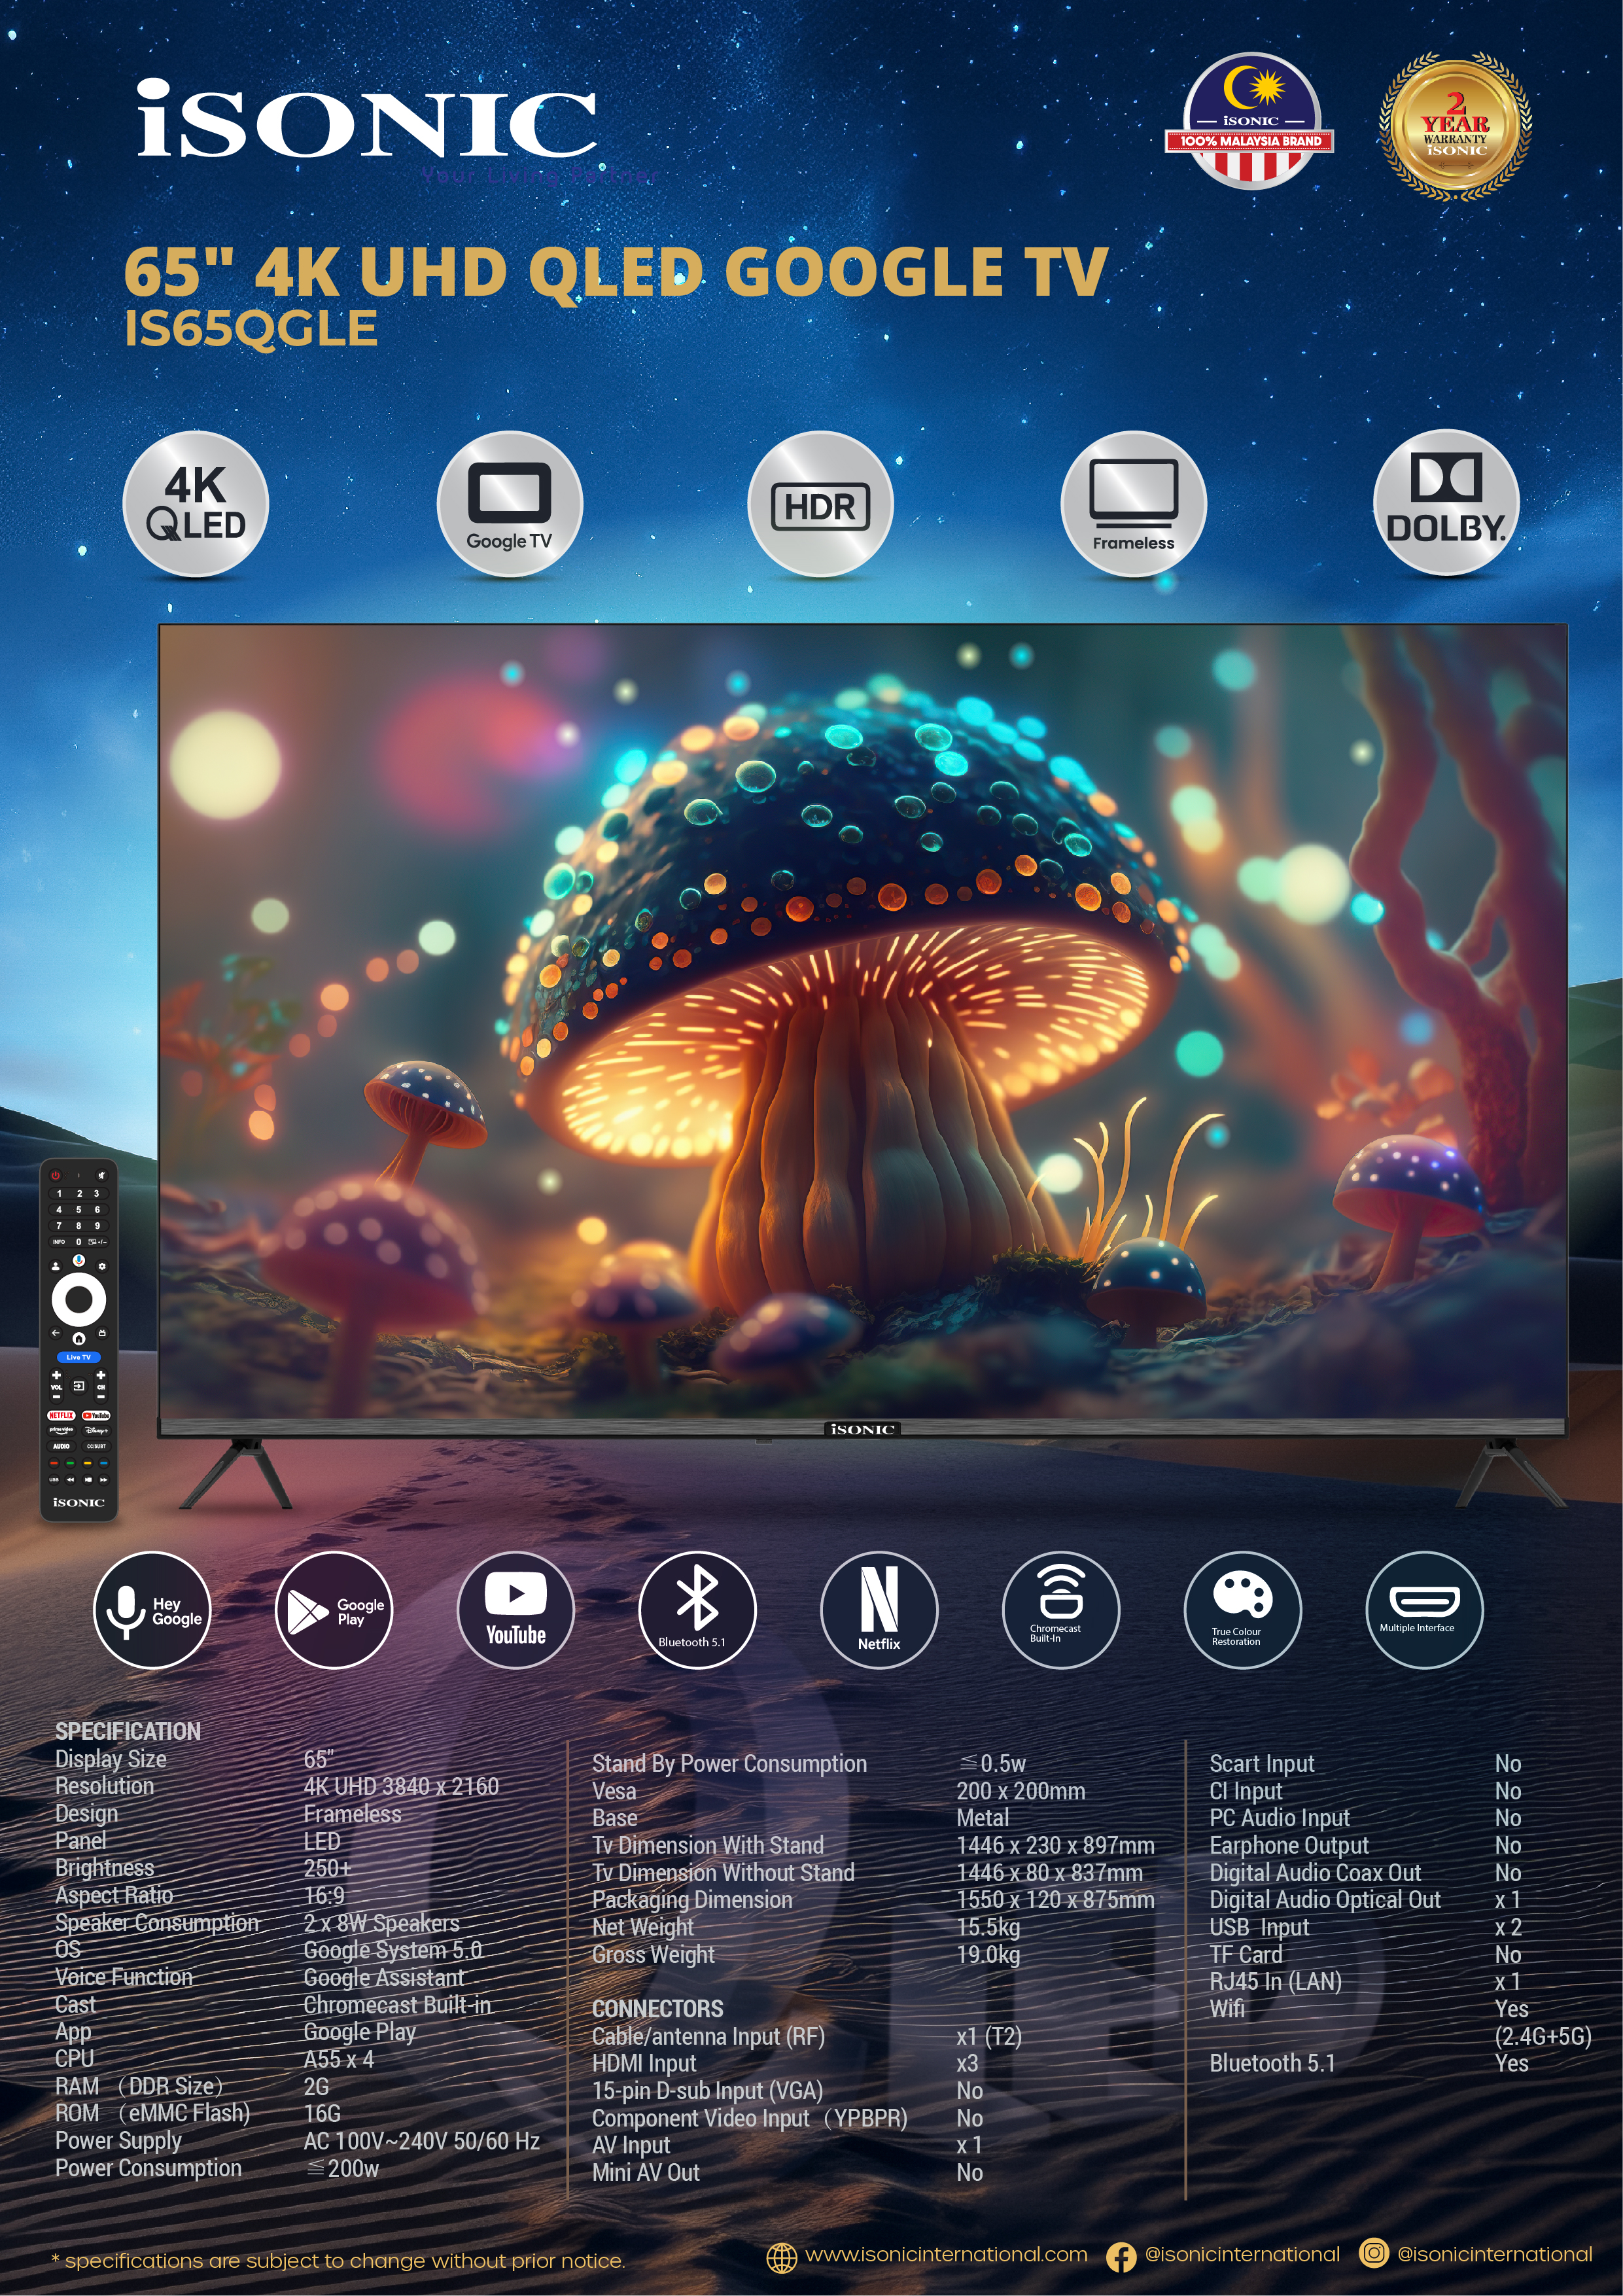Select the Dolby feature badge
The height and width of the screenshot is (2296, 1623).
(1446, 504)
